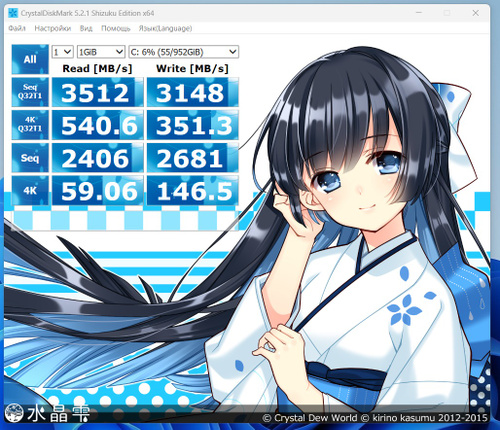This screenshot has width=500, height=430.
Task: Open the Файл menu
Action: pyautogui.click(x=17, y=28)
